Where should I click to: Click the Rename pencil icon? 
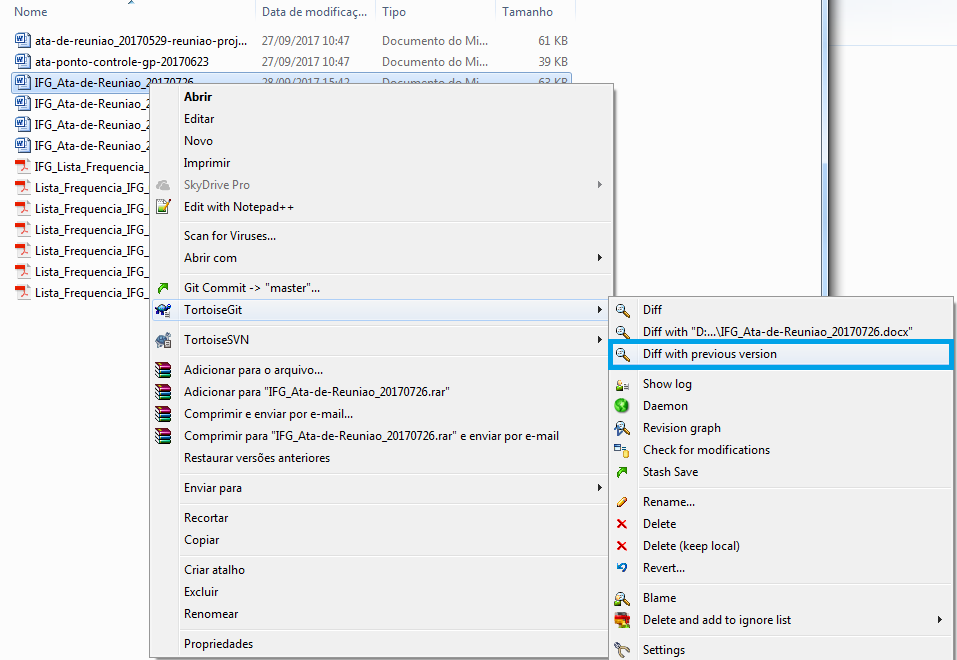622,502
